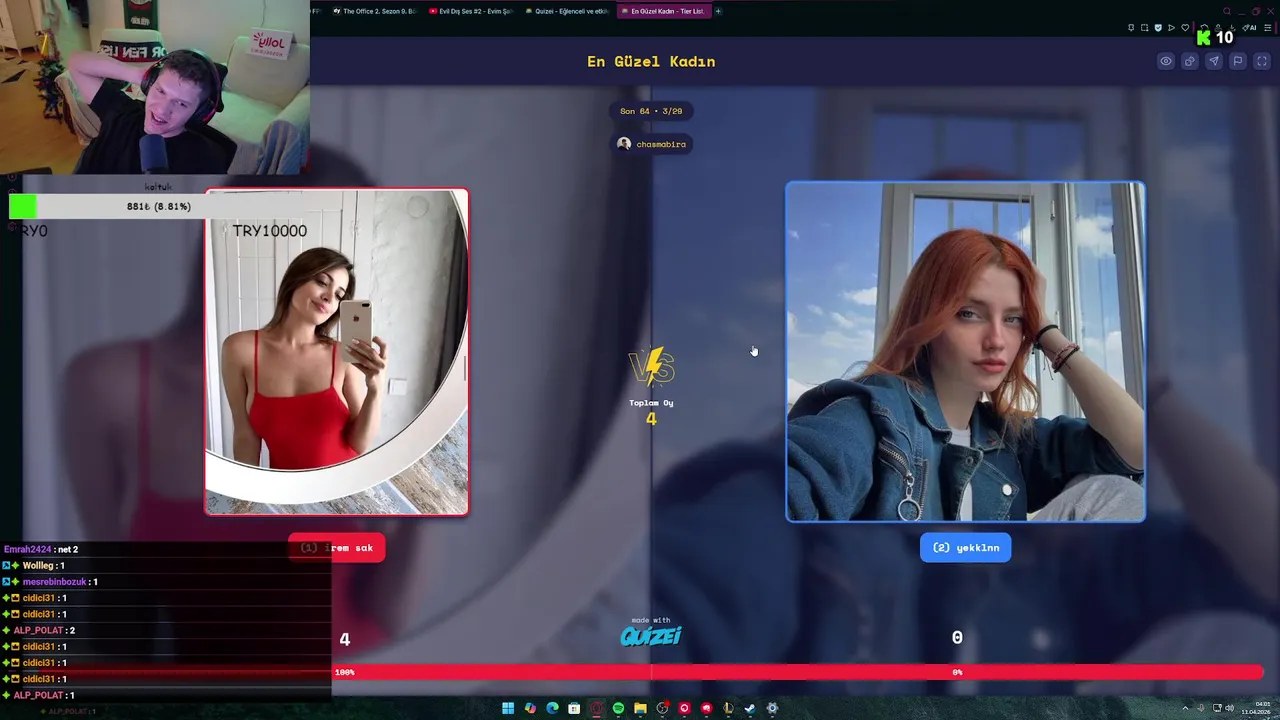This screenshot has height=720, width=1280.
Task: Click the copy link icon in quiz header
Action: pos(1190,61)
